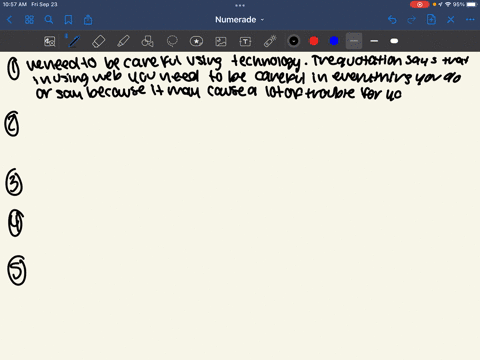Open the Numerade document title dropdown
Viewport: 480px width, 360px height.
[x=240, y=20]
